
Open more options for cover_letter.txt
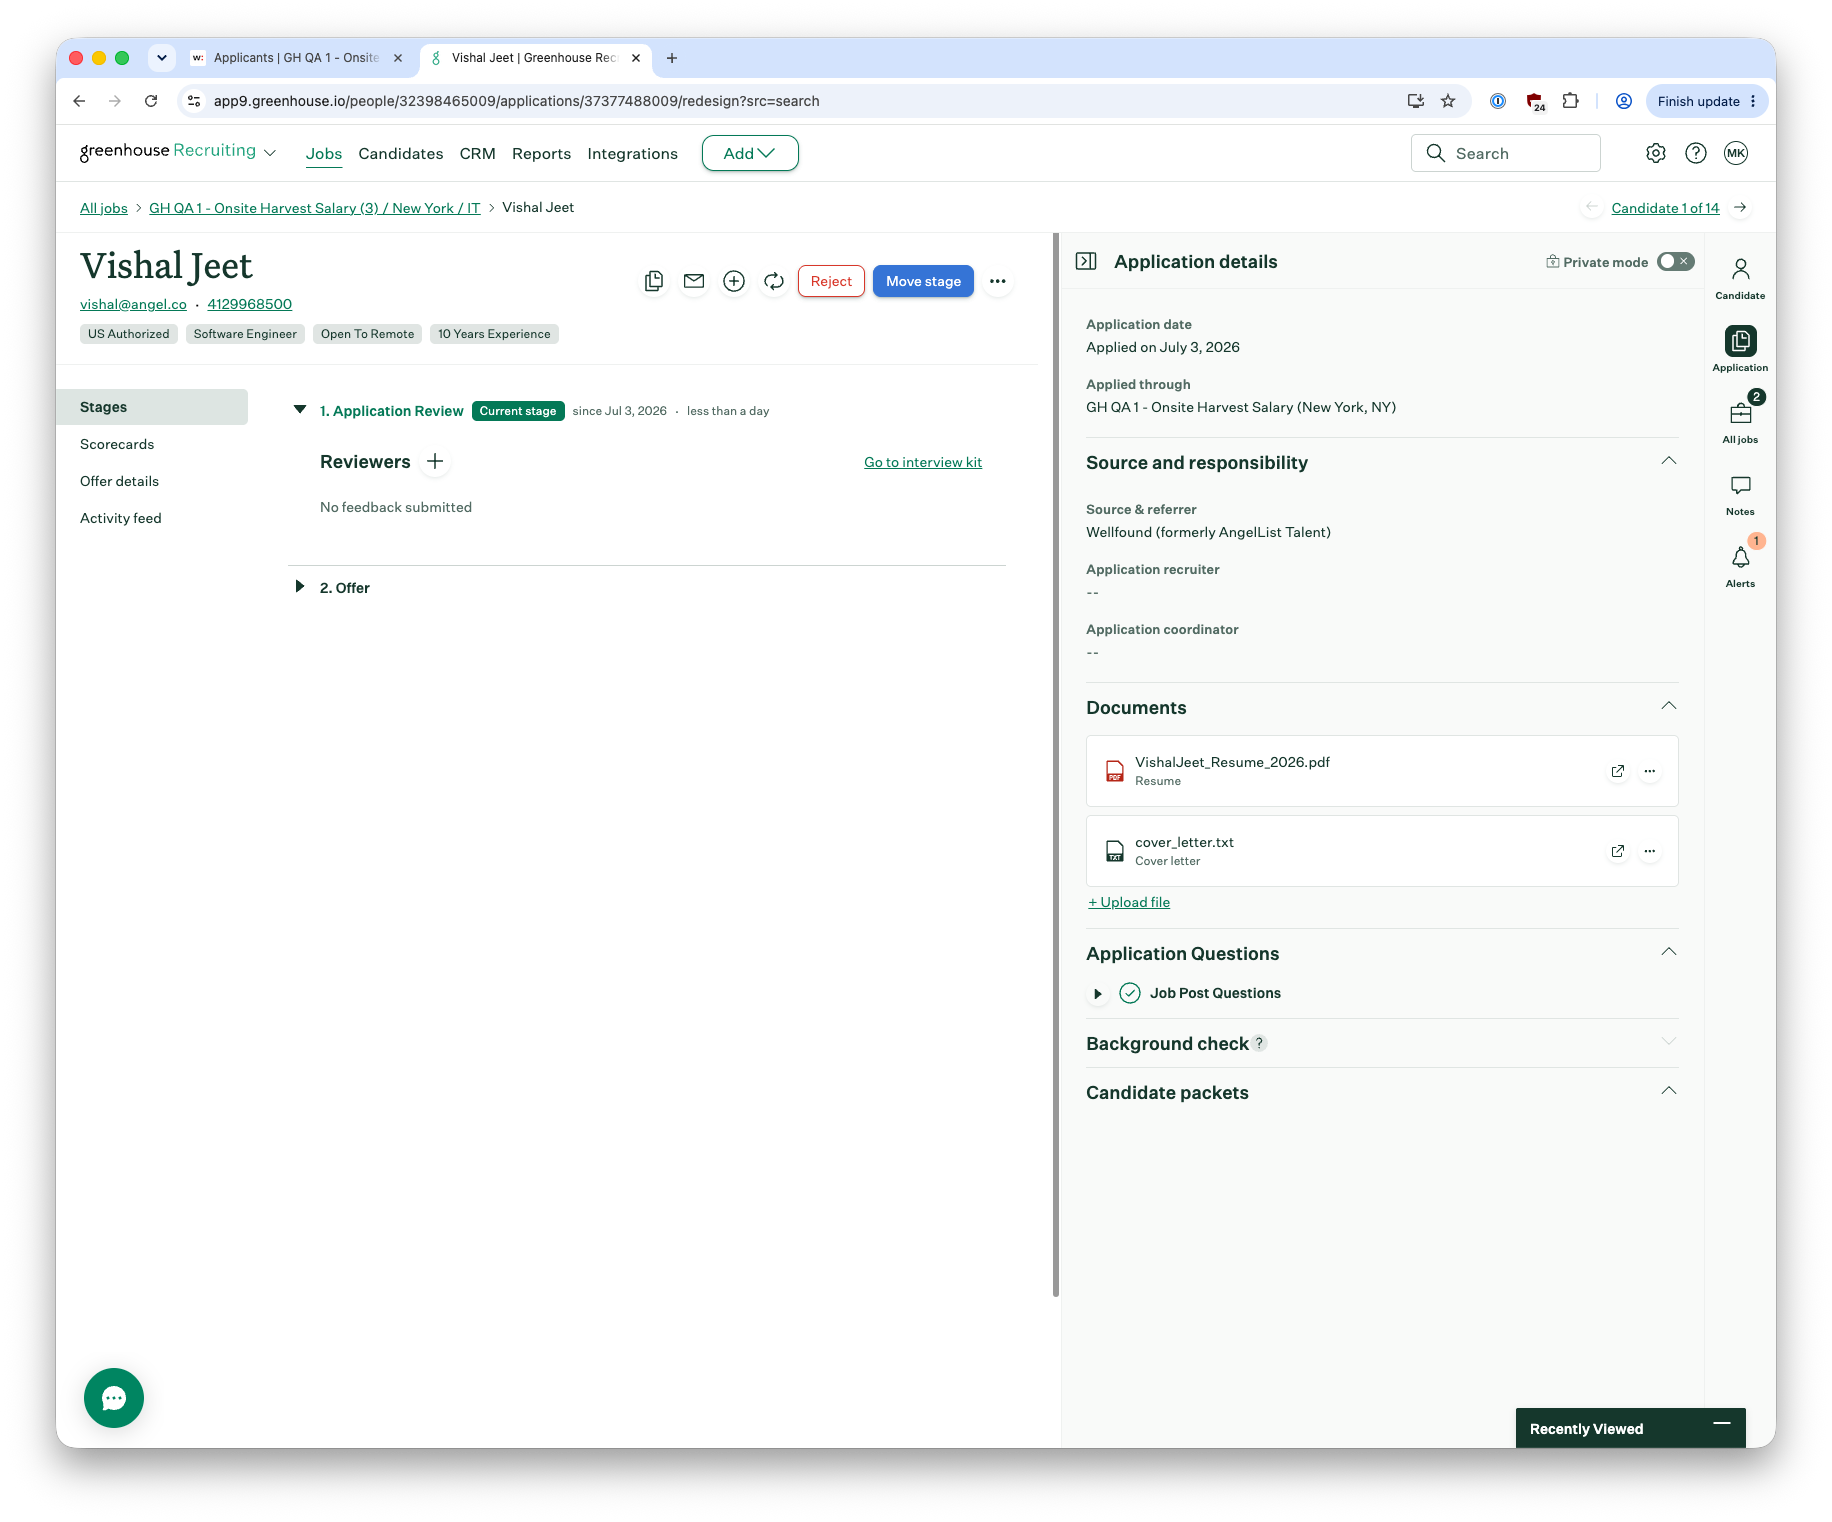[1650, 851]
